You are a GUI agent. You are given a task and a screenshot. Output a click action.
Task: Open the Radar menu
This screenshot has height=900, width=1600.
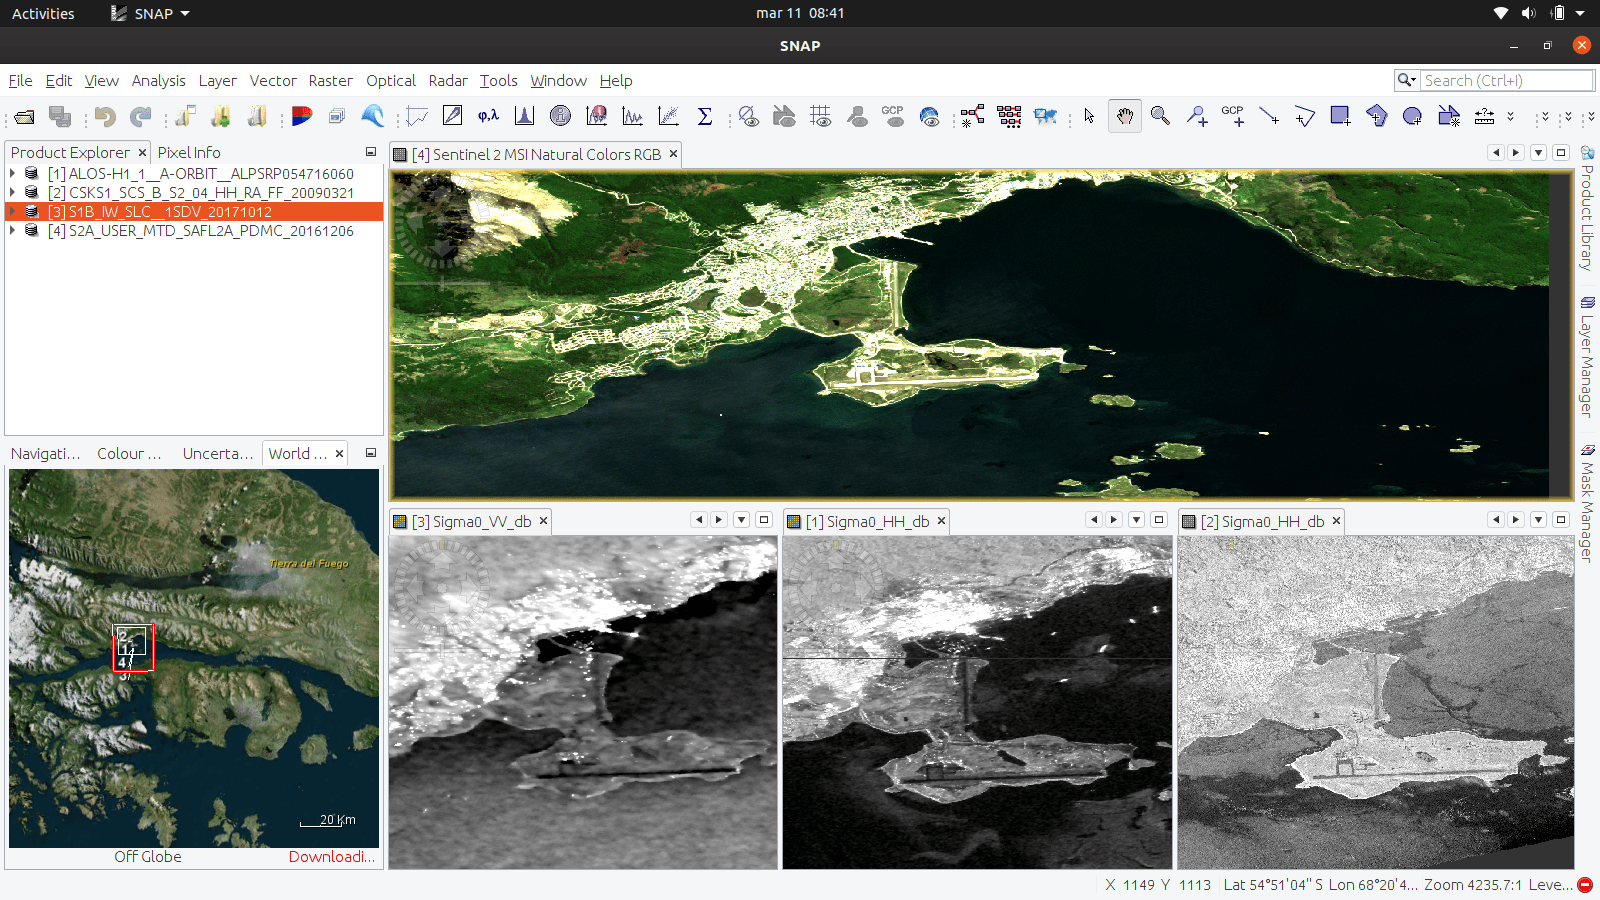(448, 81)
